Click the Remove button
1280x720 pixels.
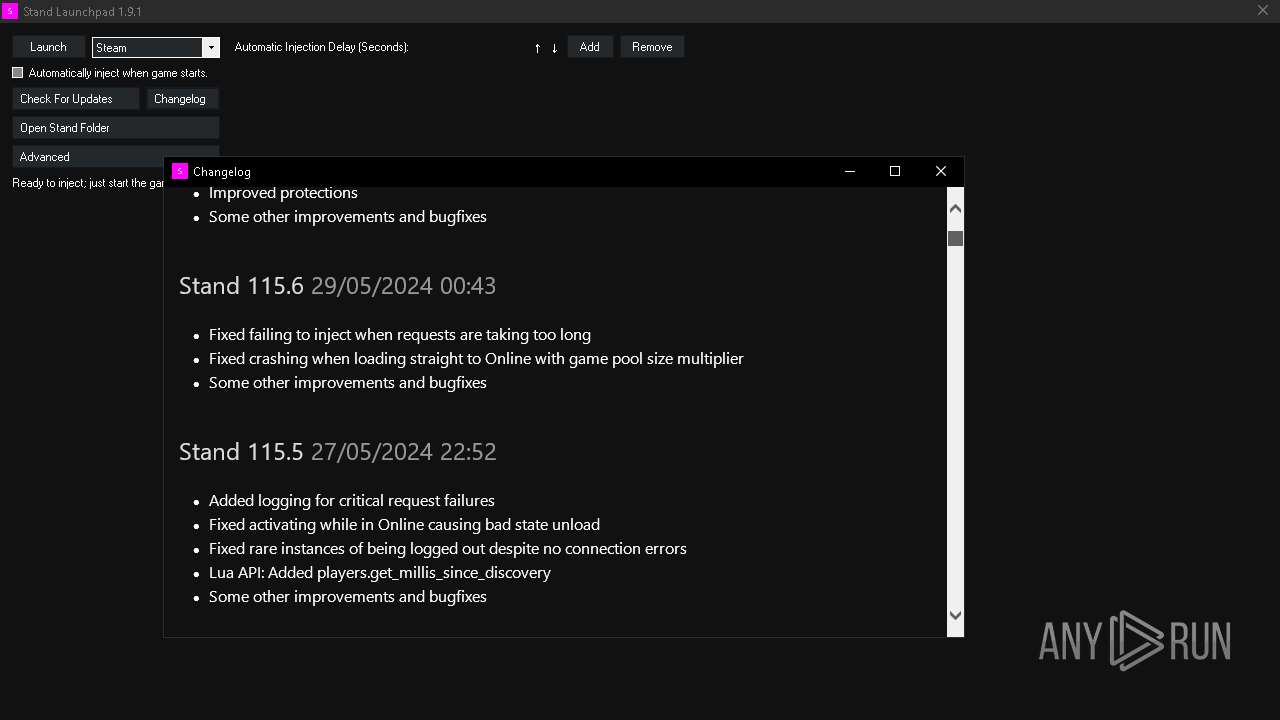pyautogui.click(x=652, y=47)
